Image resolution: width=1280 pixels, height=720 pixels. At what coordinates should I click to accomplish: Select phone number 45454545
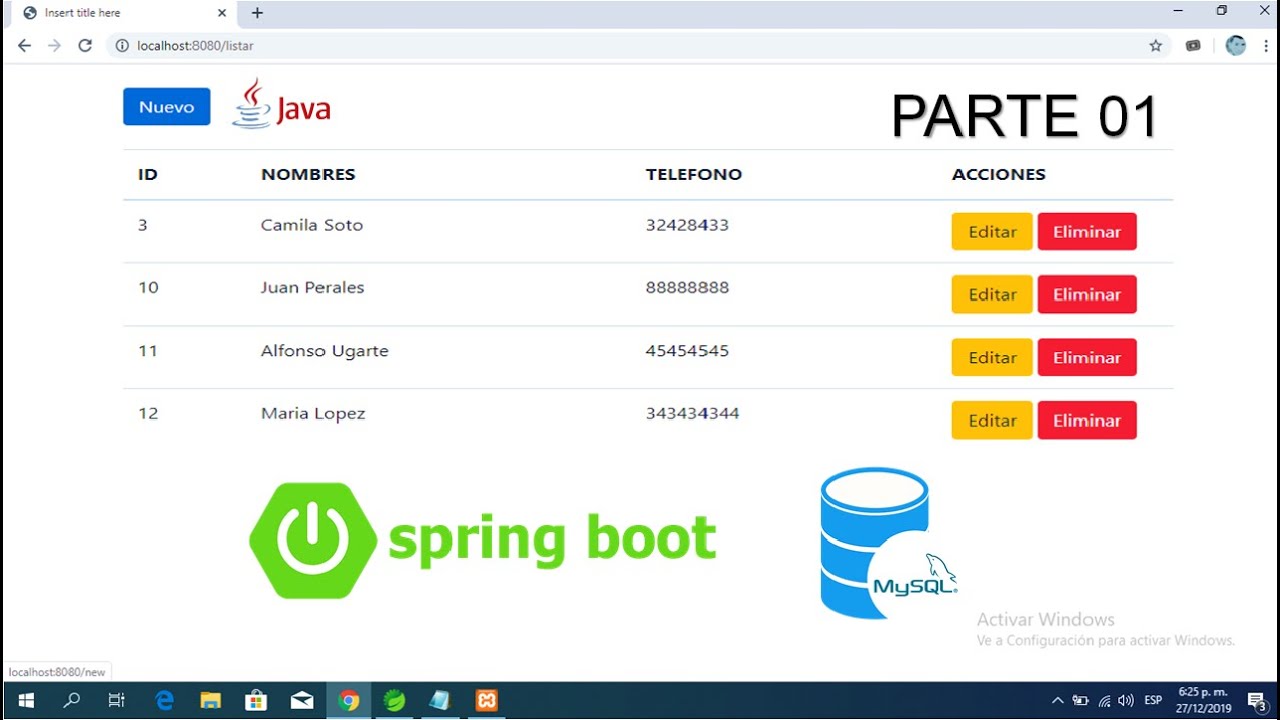(687, 351)
